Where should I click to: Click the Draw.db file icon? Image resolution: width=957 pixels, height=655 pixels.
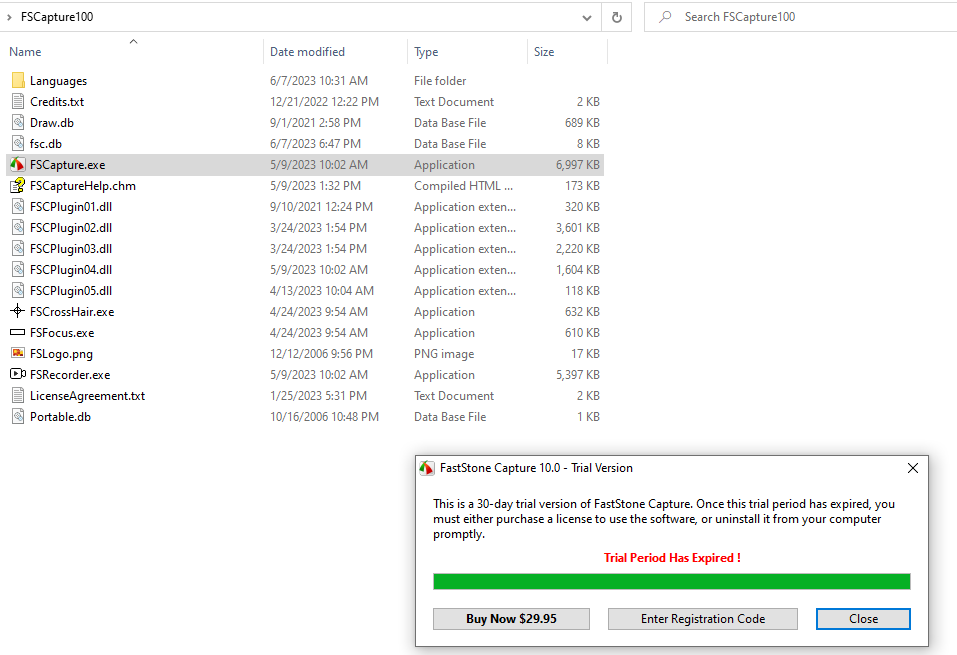18,123
